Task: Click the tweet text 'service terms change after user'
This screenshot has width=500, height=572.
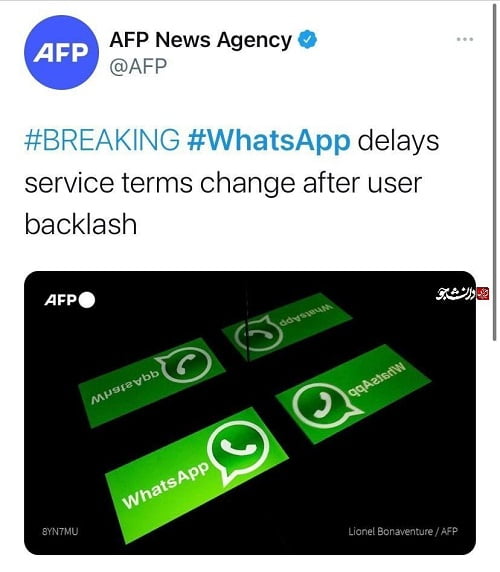Action: [223, 183]
